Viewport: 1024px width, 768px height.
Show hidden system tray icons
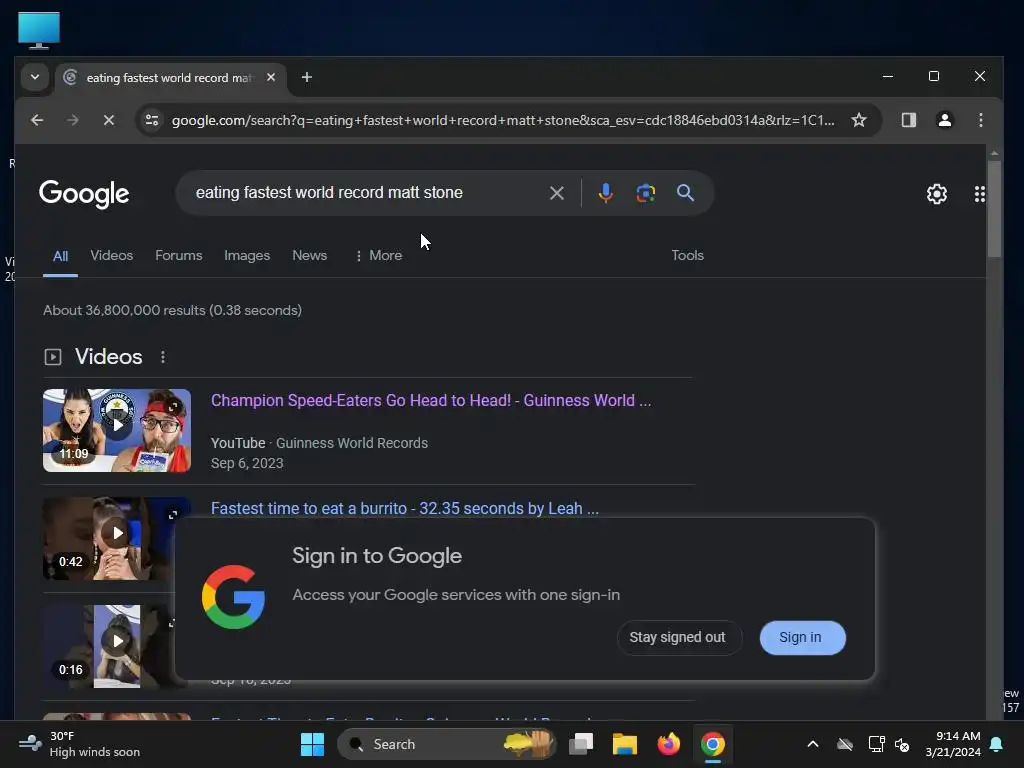pos(813,744)
